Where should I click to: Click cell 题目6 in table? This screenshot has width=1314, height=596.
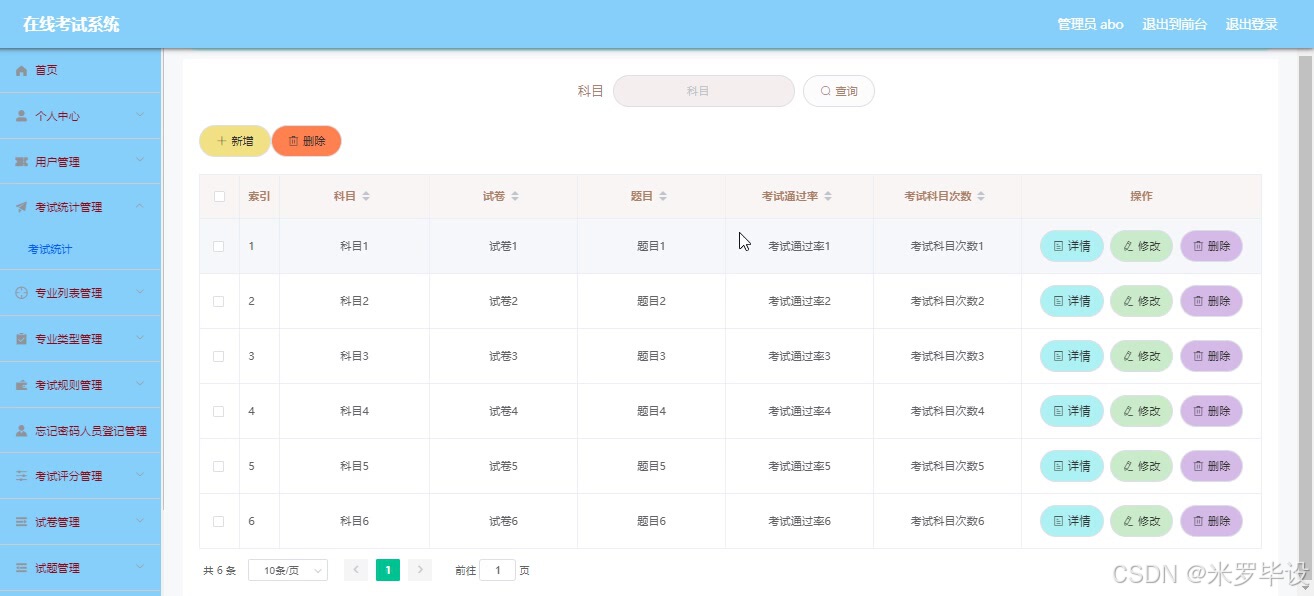tap(651, 521)
